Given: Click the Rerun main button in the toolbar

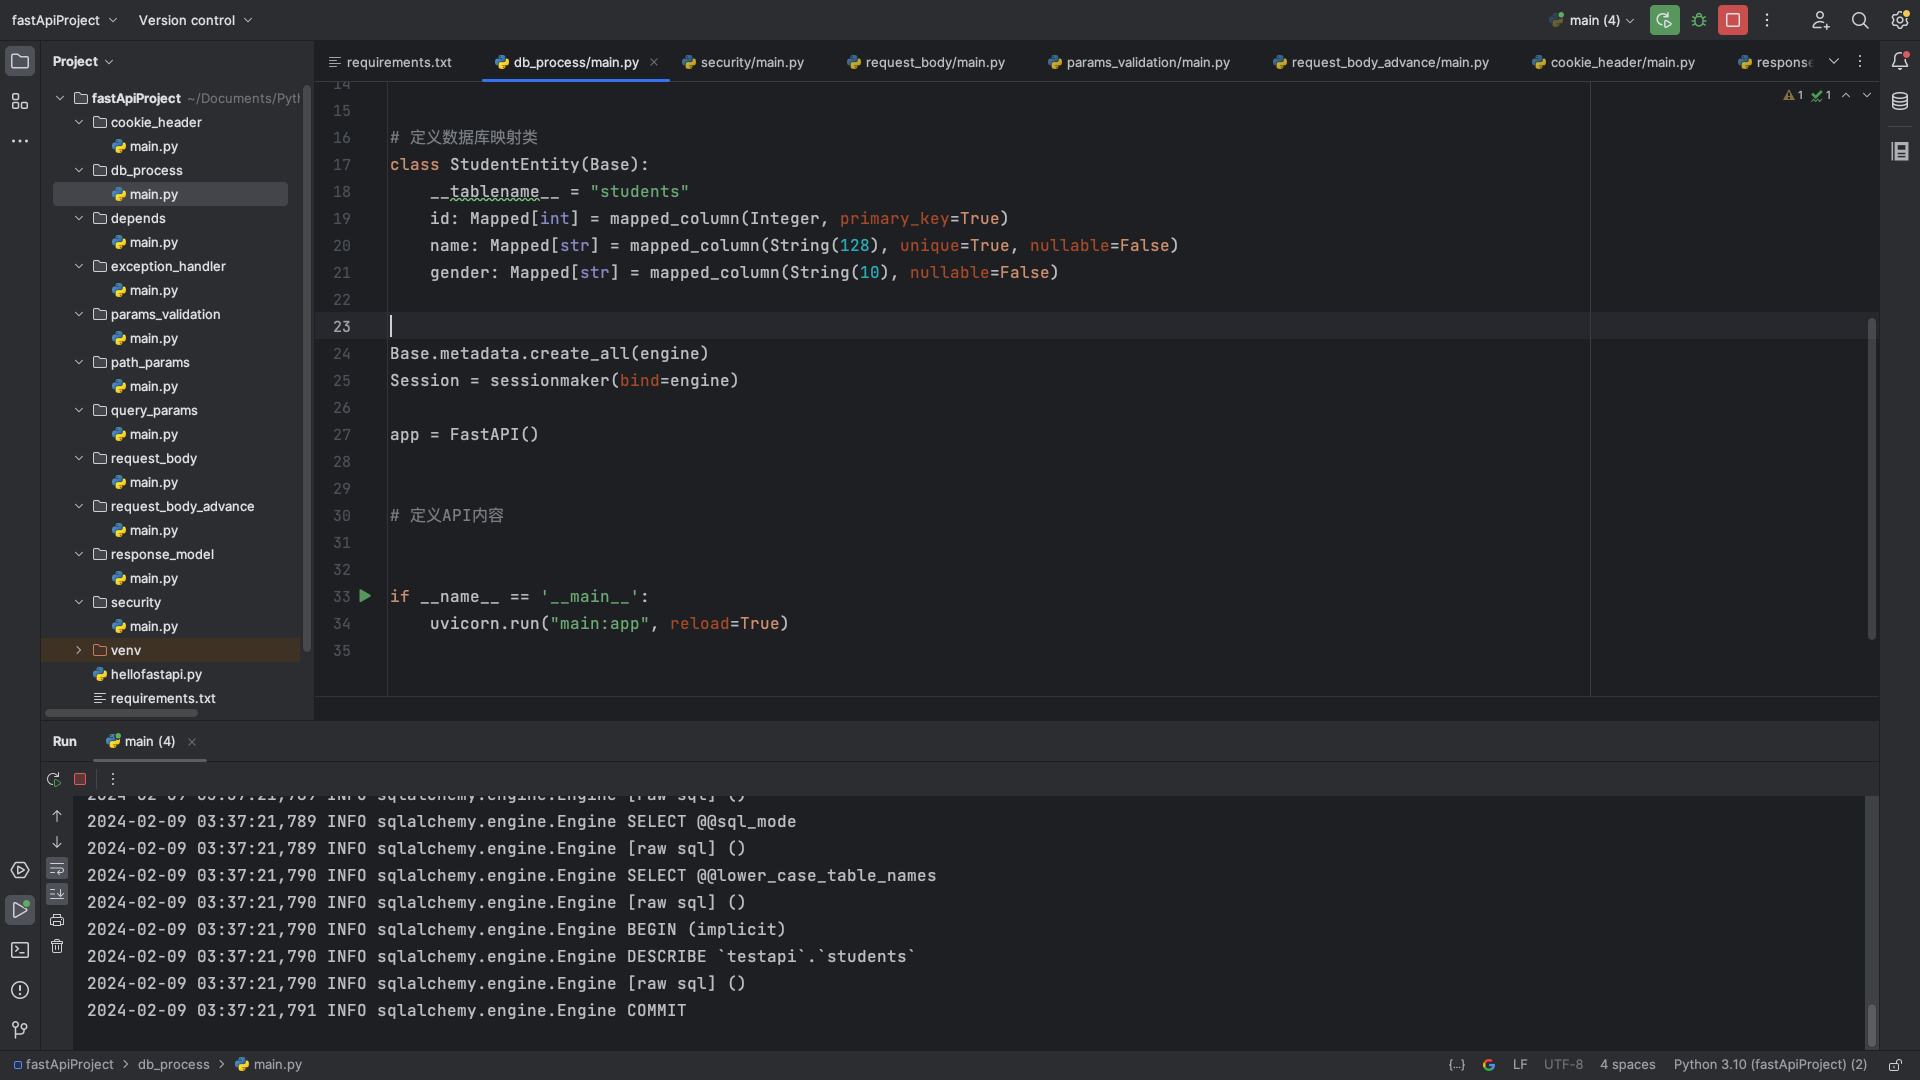Looking at the screenshot, I should pyautogui.click(x=1664, y=20).
